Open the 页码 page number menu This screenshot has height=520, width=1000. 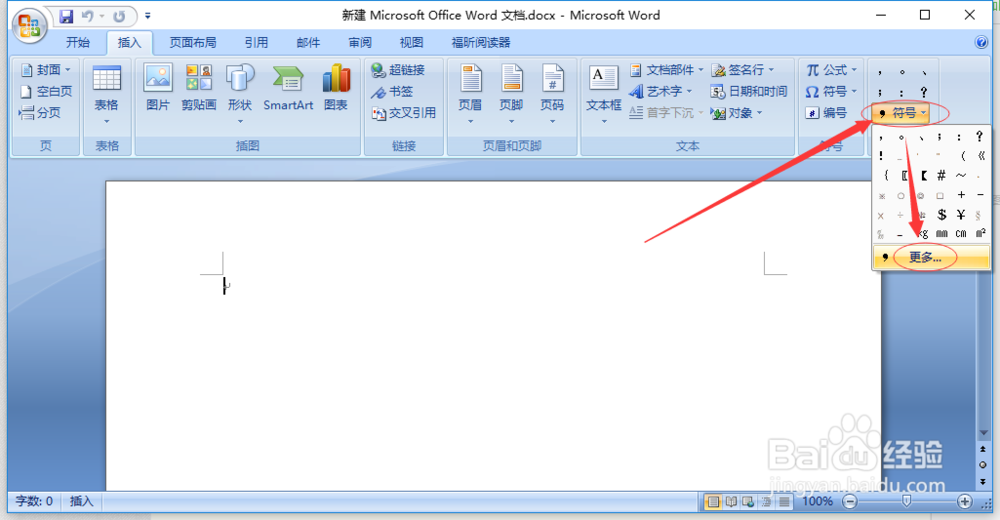tap(552, 94)
